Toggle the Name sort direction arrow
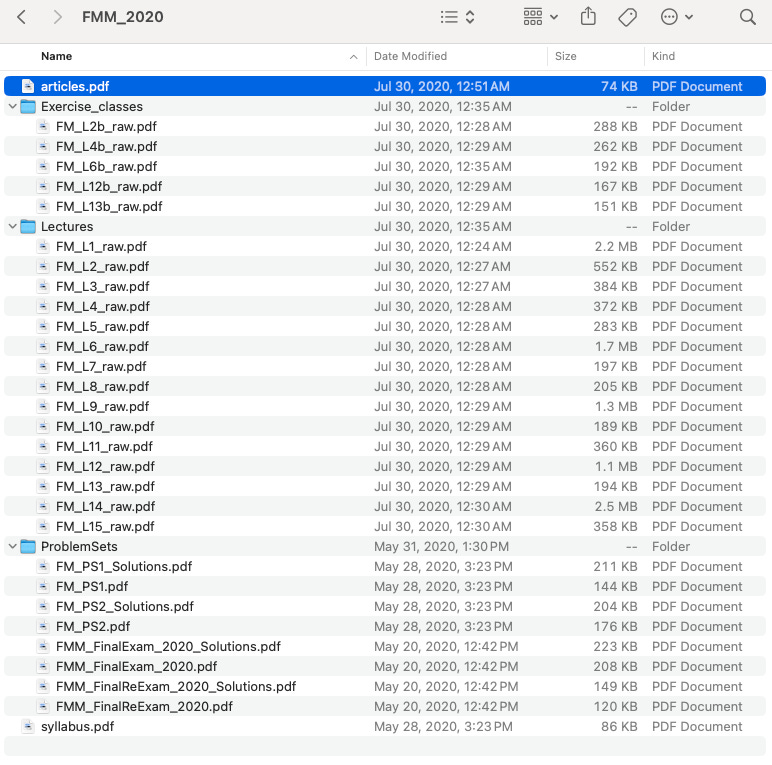This screenshot has height=765, width=772. 354,57
